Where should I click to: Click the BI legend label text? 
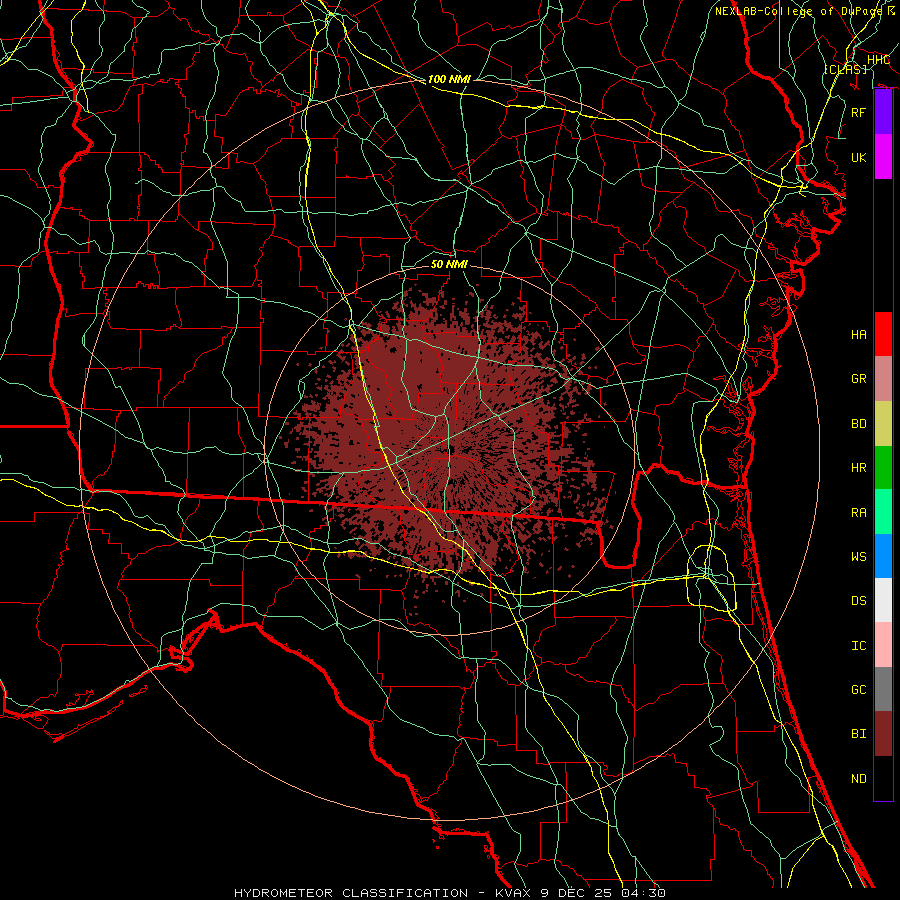point(859,734)
